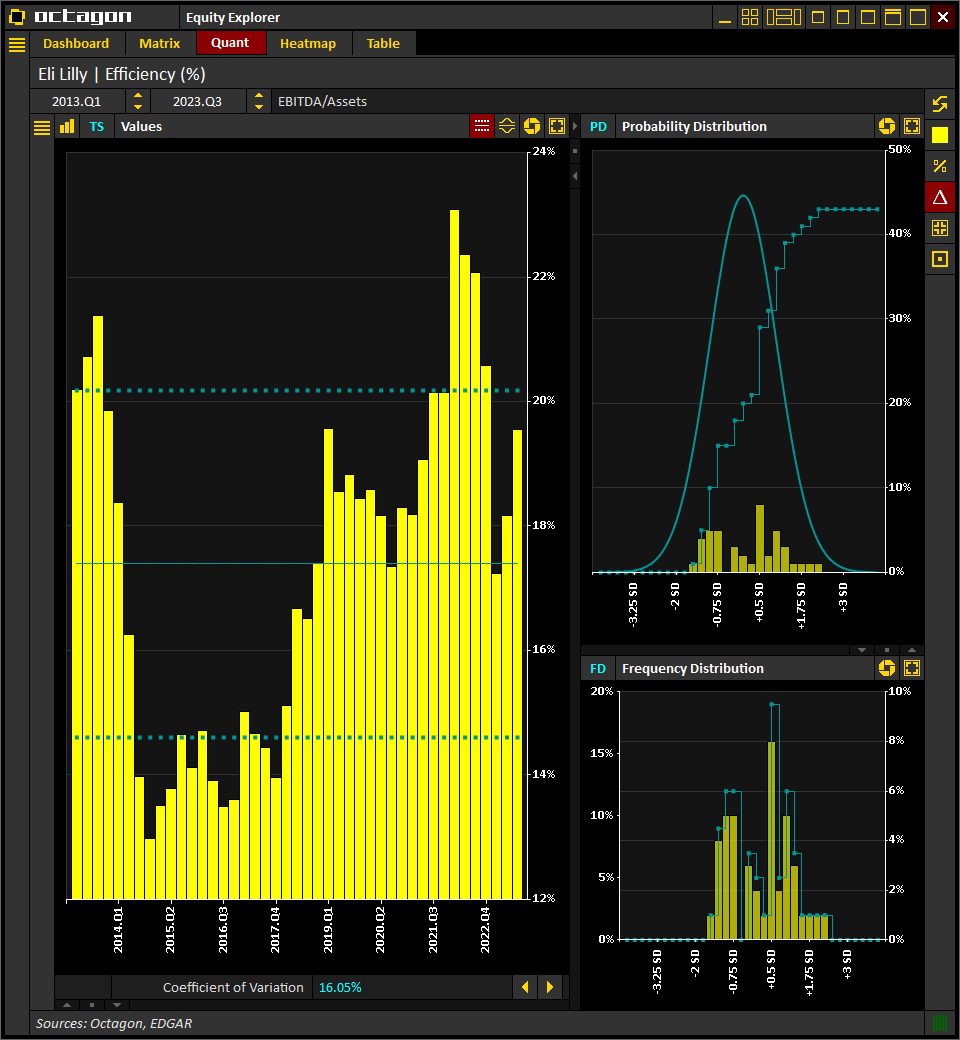The height and width of the screenshot is (1040, 960).
Task: Select the 2023.Q3 end period field
Action: point(198,101)
